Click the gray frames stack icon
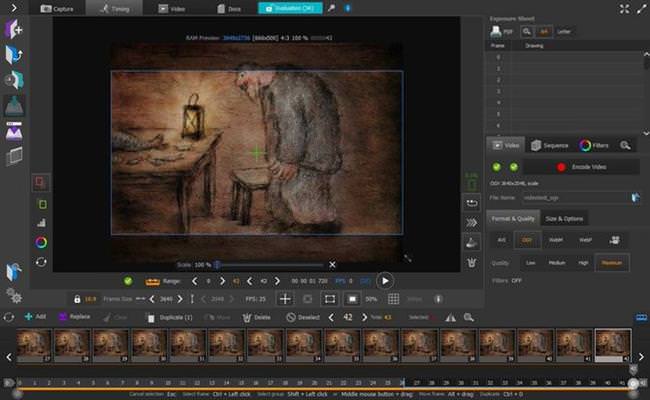Image resolution: width=650 pixels, height=400 pixels. [x=14, y=157]
